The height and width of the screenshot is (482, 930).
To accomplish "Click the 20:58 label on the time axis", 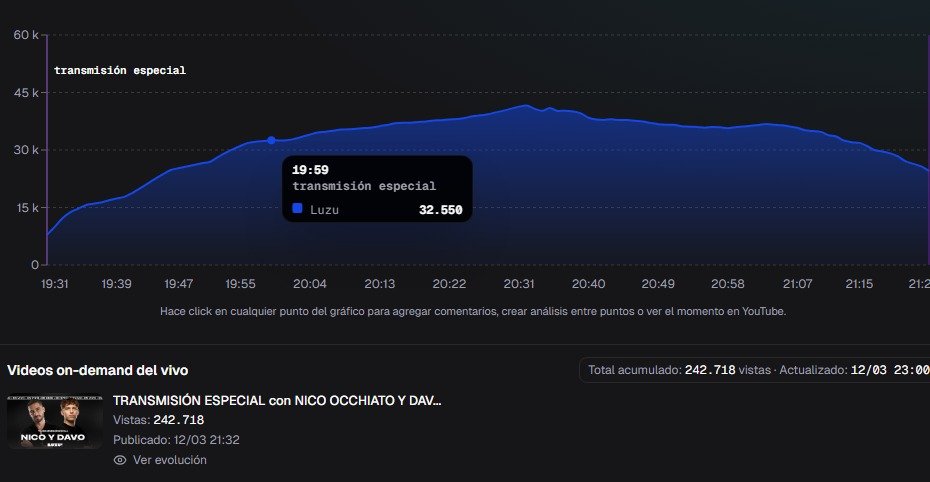I will 728,284.
